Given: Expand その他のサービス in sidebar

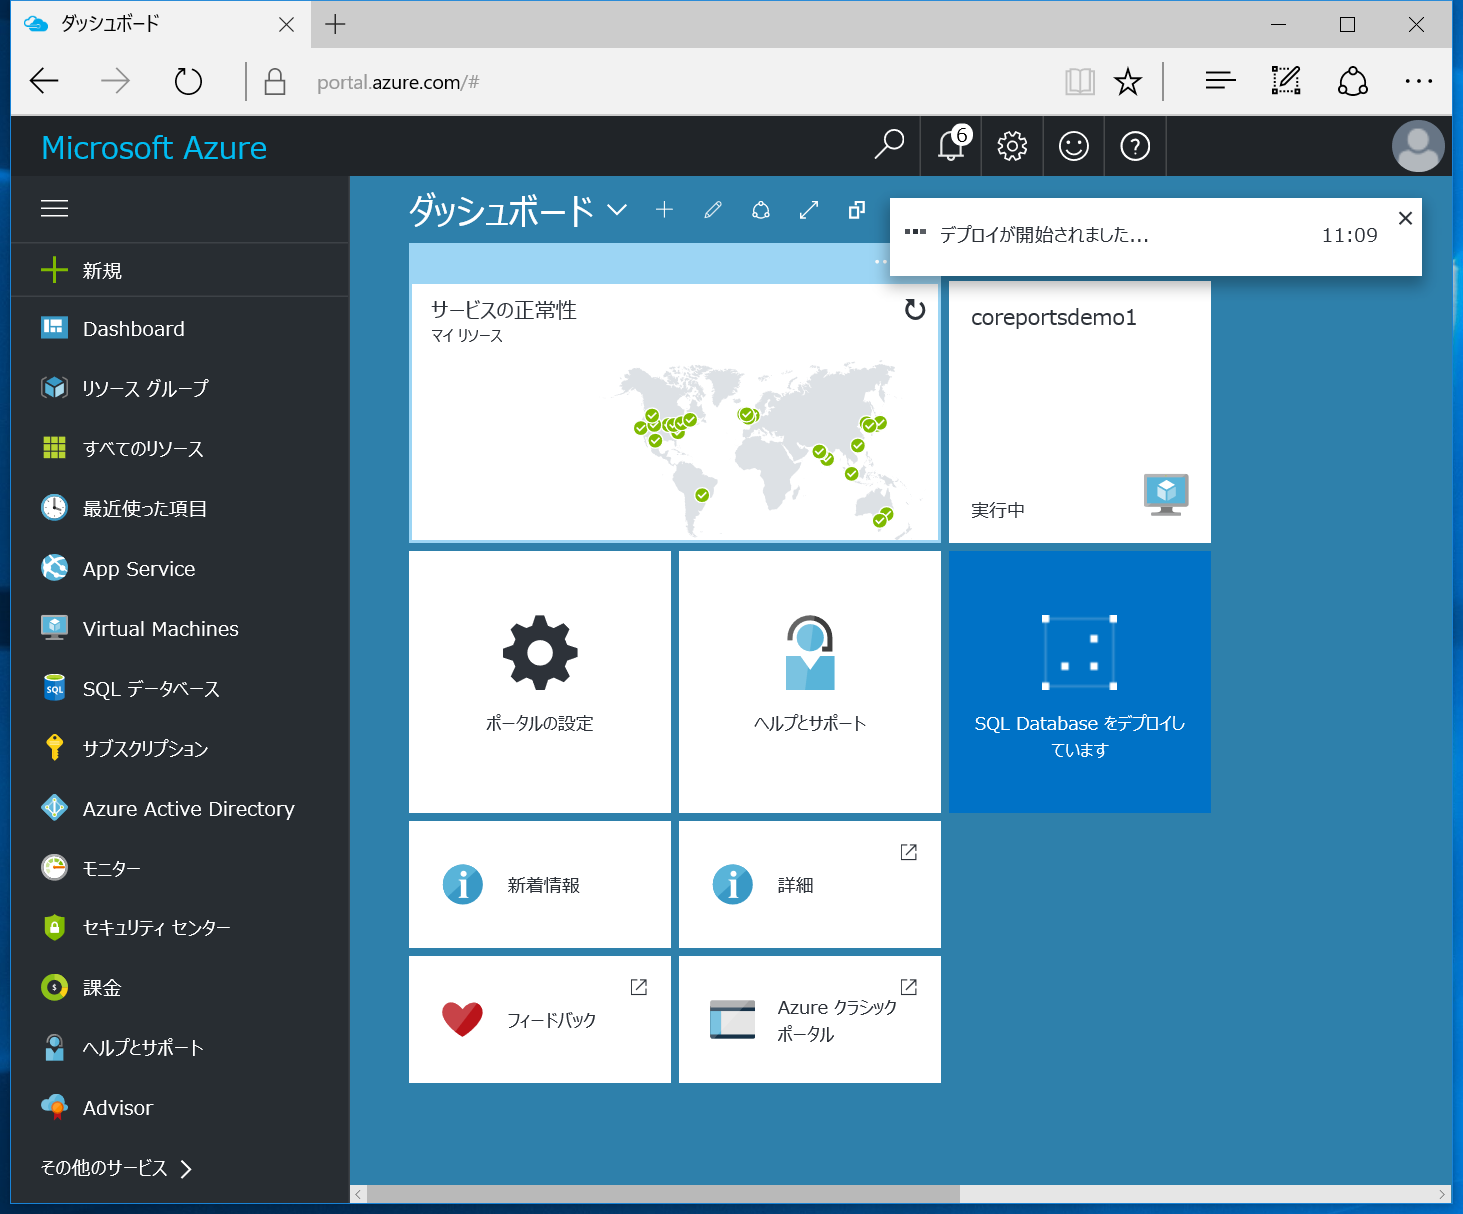Looking at the screenshot, I should click(116, 1168).
